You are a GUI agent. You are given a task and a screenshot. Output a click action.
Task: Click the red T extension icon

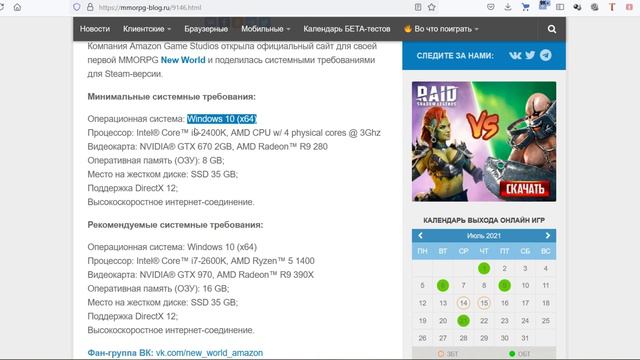coord(612,7)
